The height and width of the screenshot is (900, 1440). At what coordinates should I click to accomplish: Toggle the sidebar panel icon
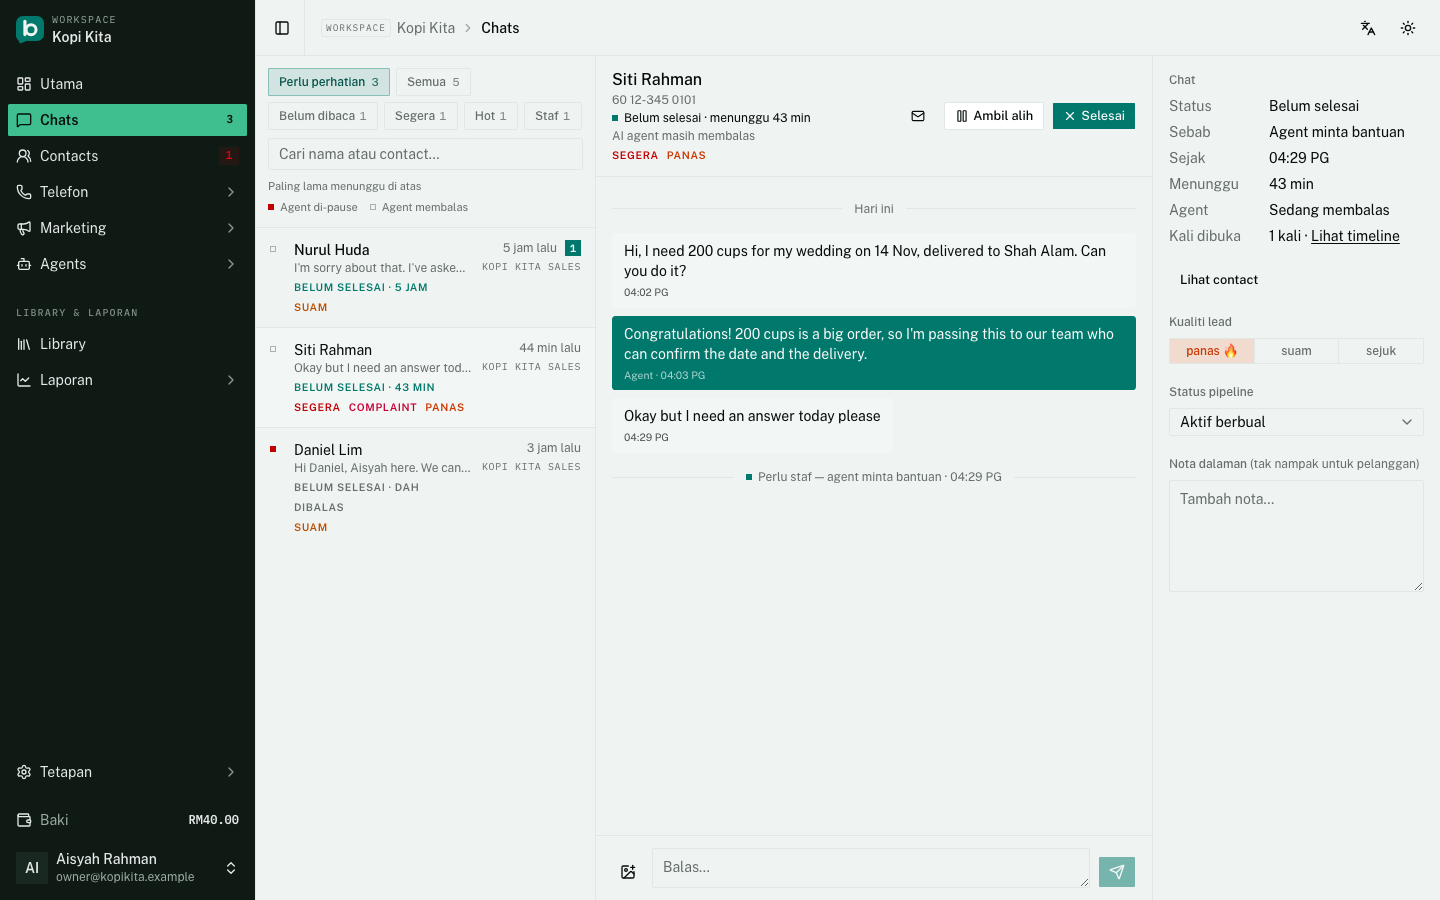coord(282,28)
